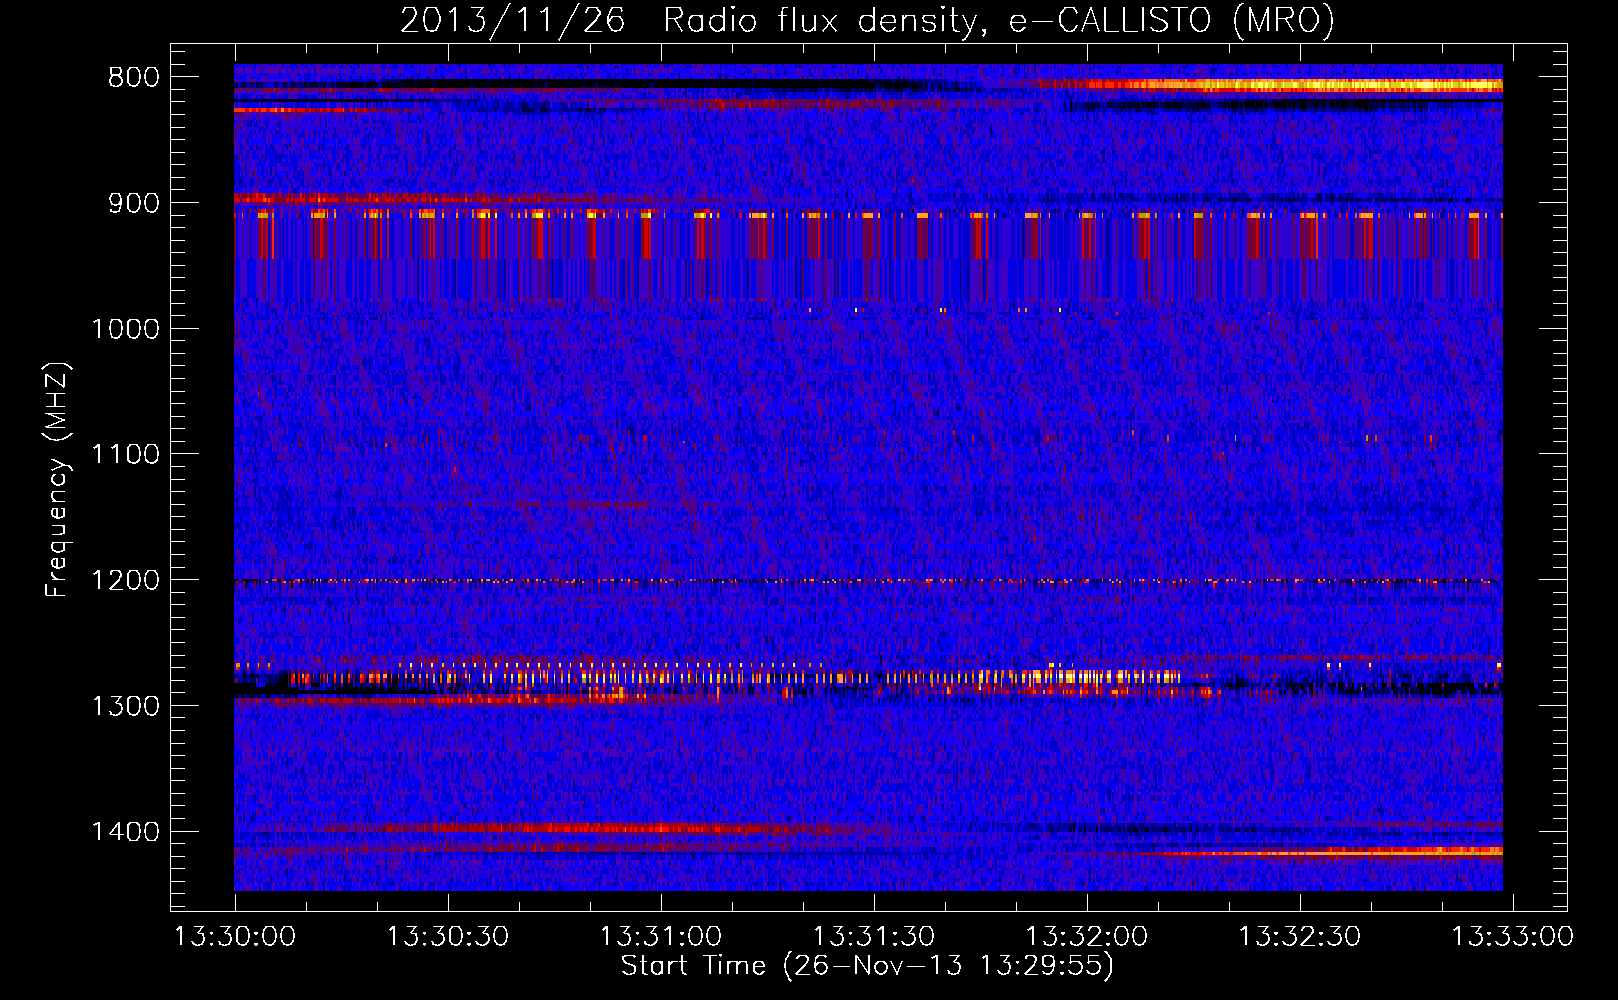
Task: Click the 1400 frequency tick label
Action: point(125,832)
